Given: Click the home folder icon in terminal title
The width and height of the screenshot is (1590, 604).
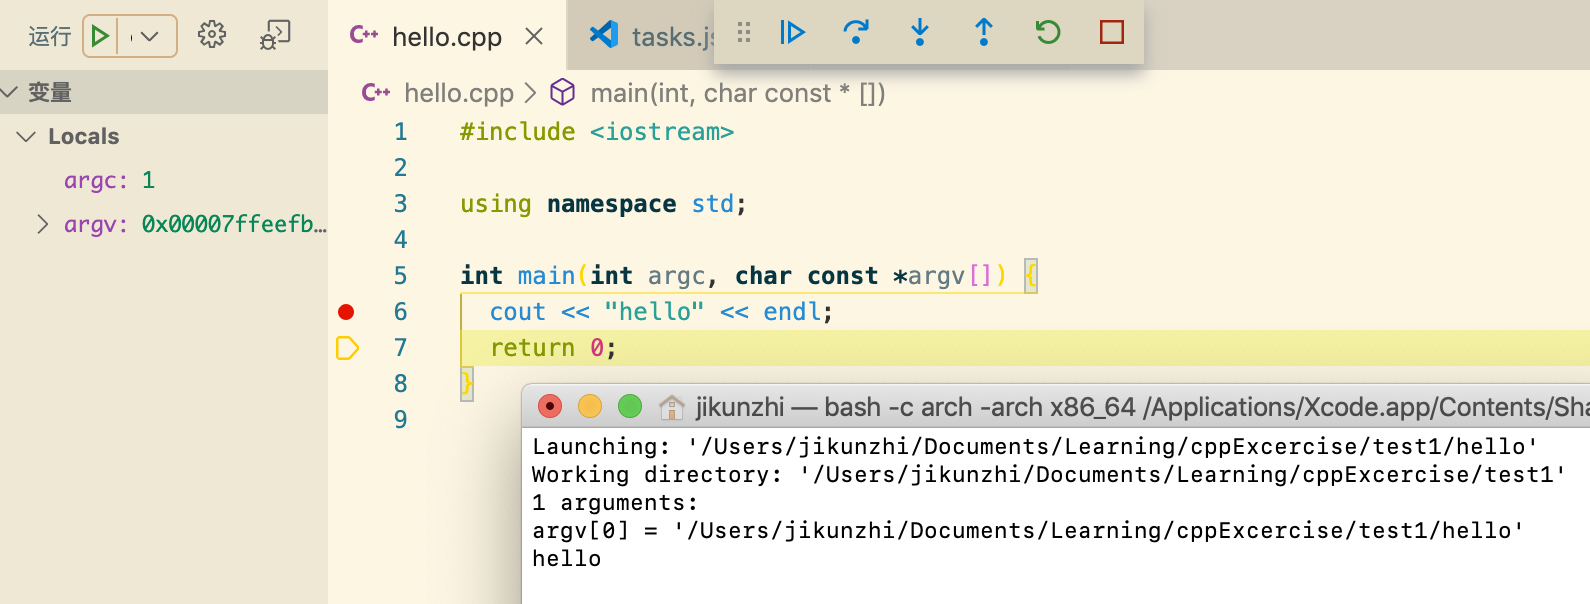Looking at the screenshot, I should click(672, 407).
